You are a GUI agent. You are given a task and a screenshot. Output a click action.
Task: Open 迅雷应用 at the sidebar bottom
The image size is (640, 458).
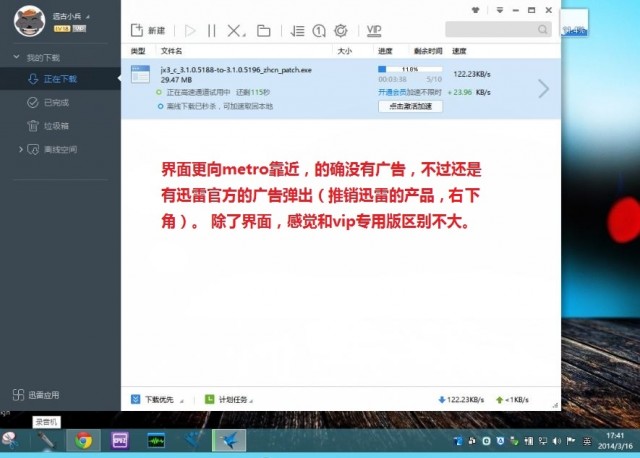[36, 395]
